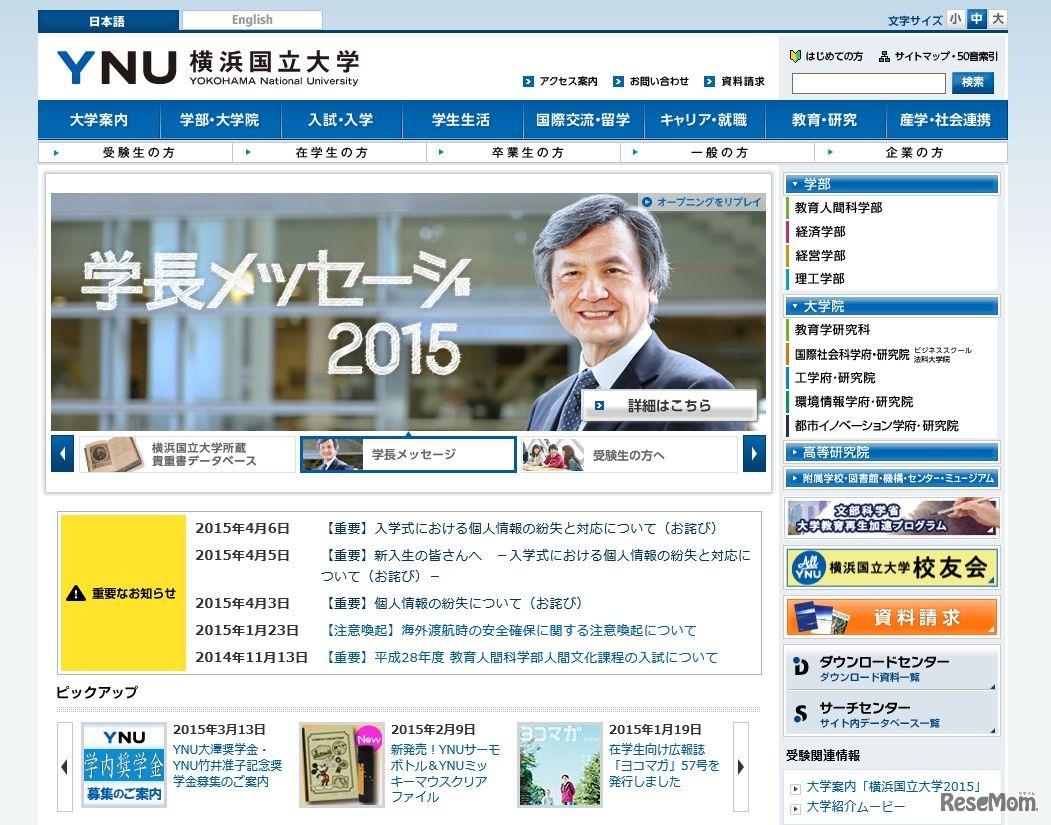Screen dimensions: 1051x825
Task: Open the 工学府・研究院 link
Action: pyautogui.click(x=835, y=378)
